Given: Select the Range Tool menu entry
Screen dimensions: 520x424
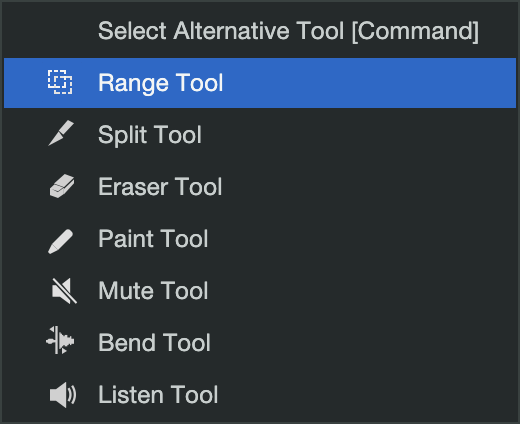Looking at the screenshot, I should tap(260, 83).
